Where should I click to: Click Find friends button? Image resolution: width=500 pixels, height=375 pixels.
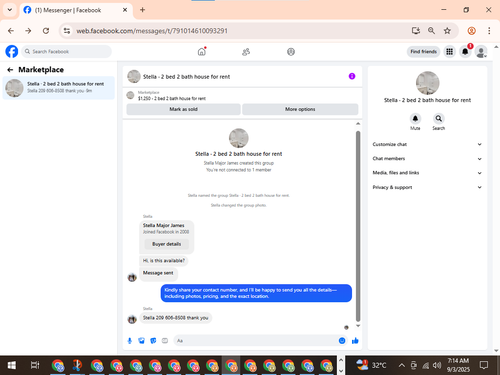[x=423, y=52]
